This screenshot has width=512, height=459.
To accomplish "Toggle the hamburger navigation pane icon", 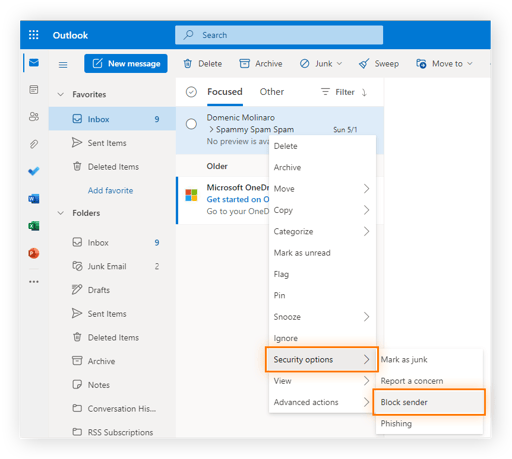I will point(63,64).
